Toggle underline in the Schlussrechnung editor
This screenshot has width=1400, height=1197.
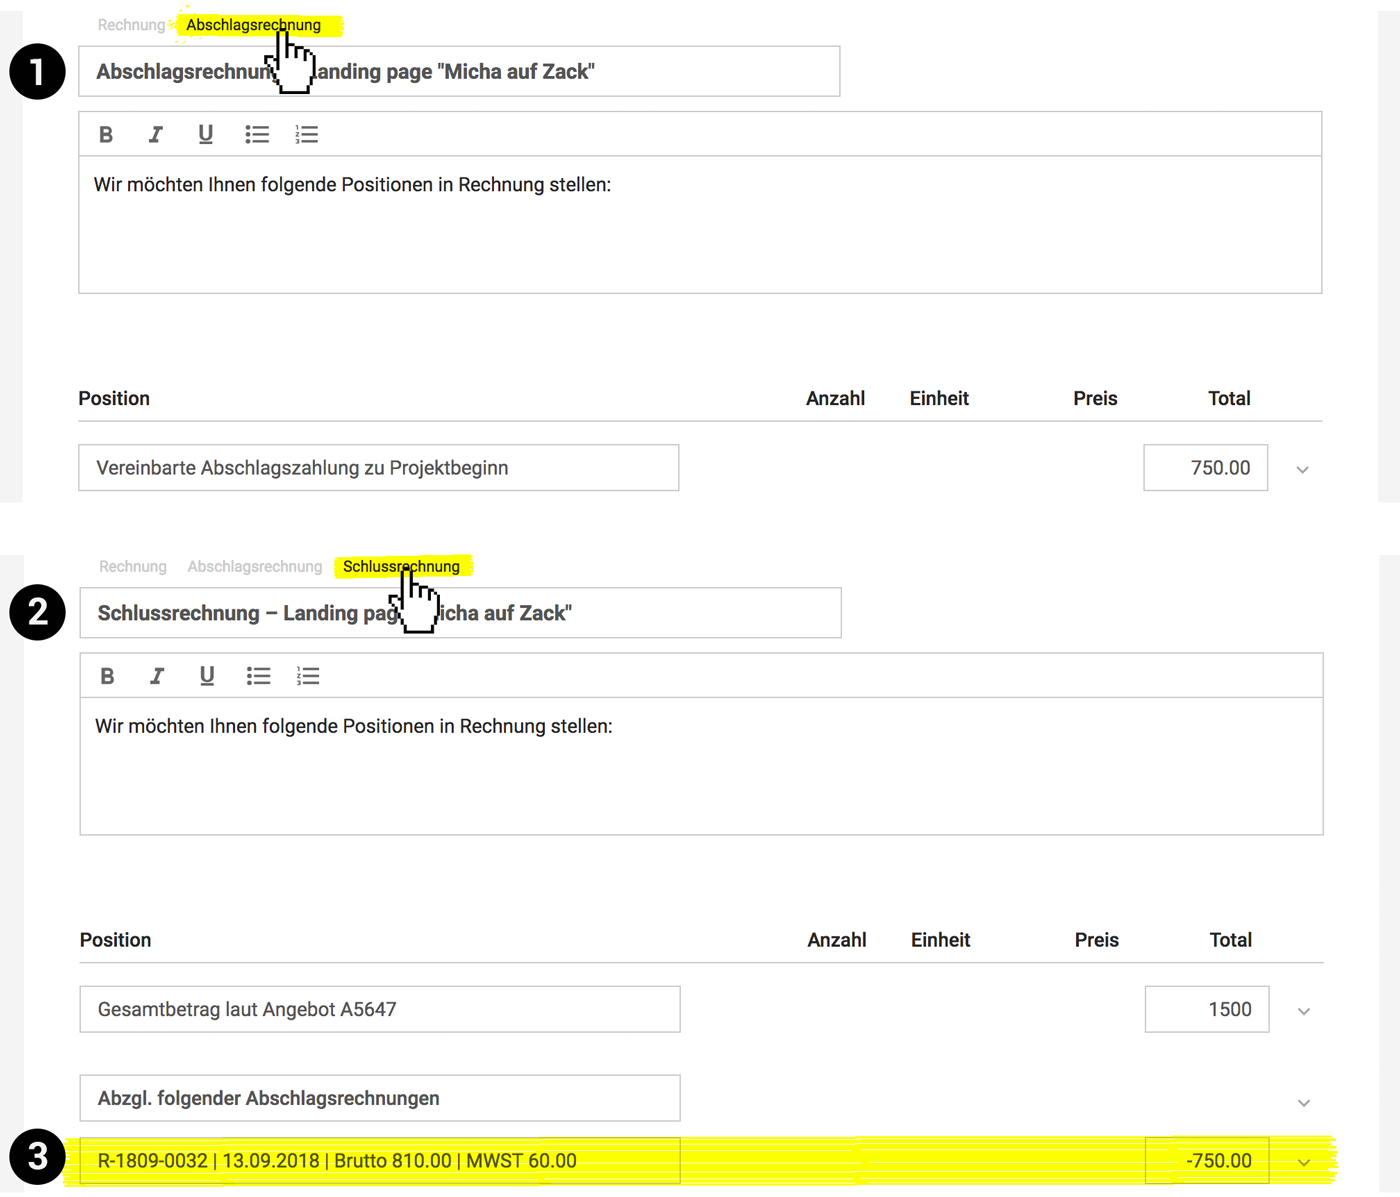[x=206, y=676]
